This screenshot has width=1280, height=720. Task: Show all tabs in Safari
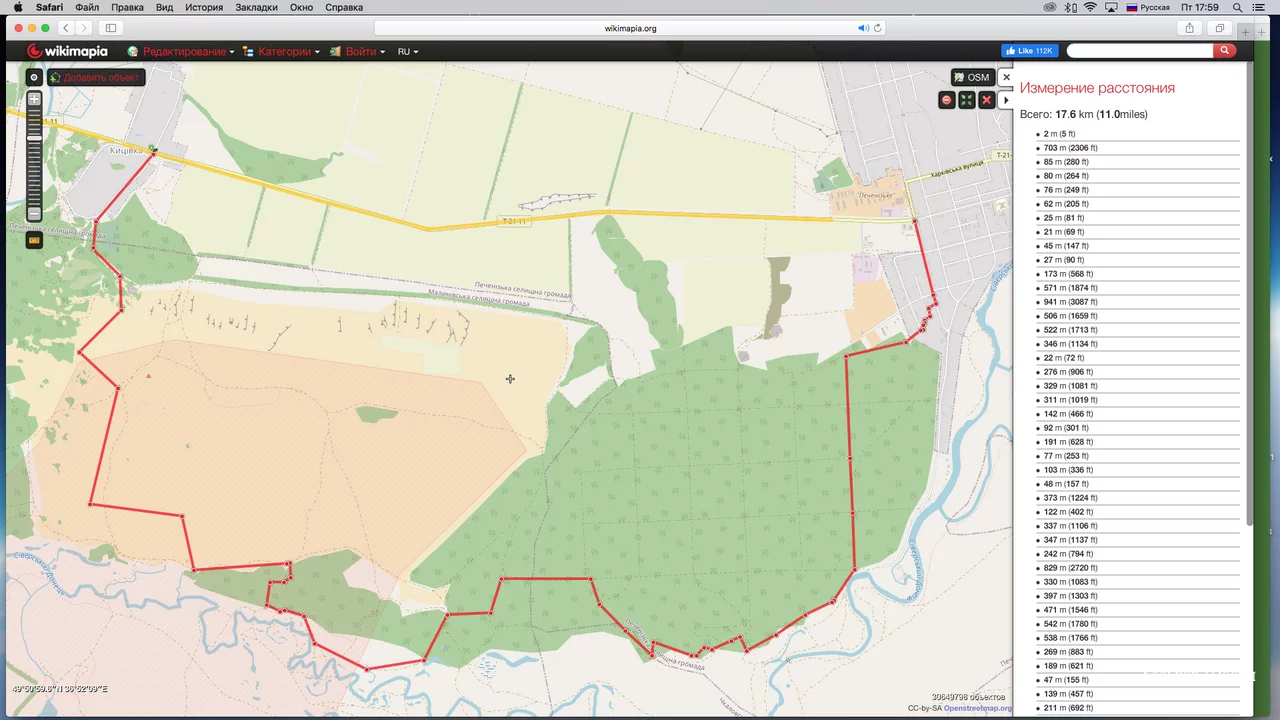point(1220,28)
